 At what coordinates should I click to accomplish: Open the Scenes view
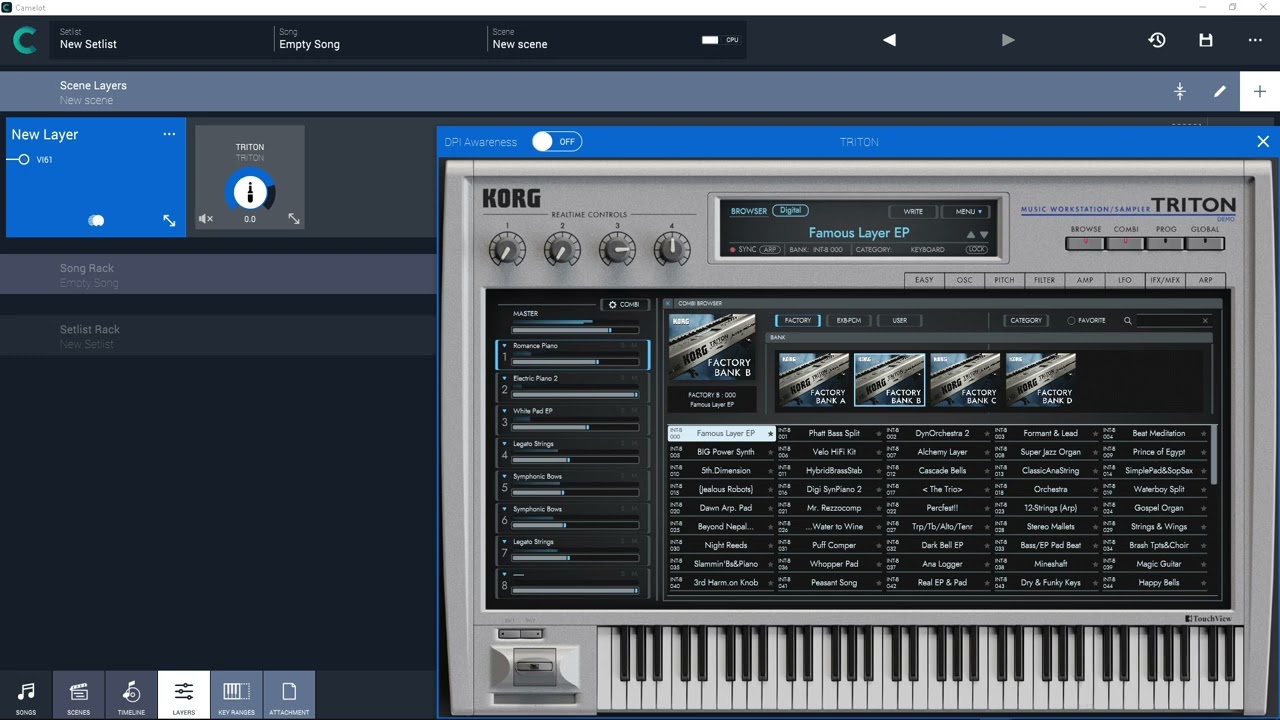coord(78,696)
